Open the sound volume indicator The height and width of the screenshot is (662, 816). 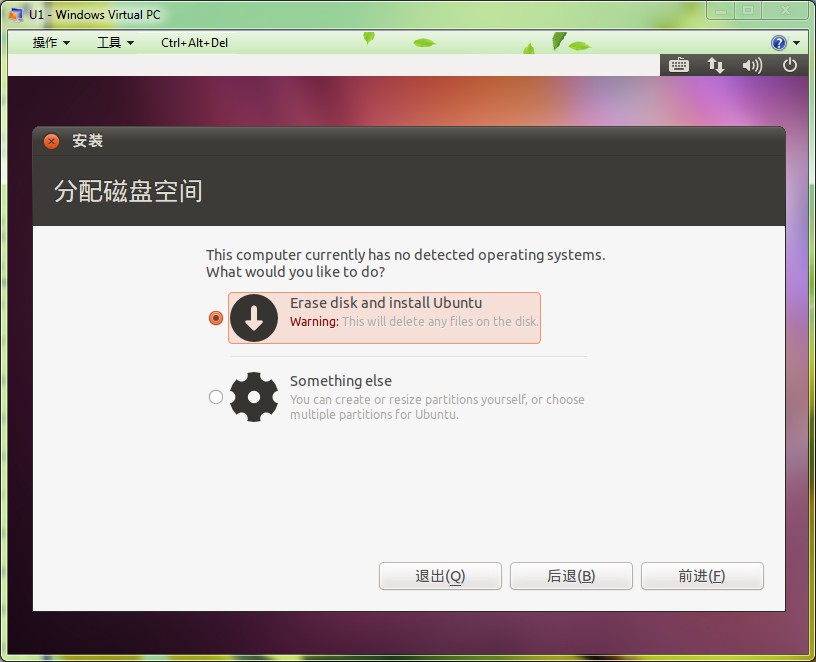[752, 65]
